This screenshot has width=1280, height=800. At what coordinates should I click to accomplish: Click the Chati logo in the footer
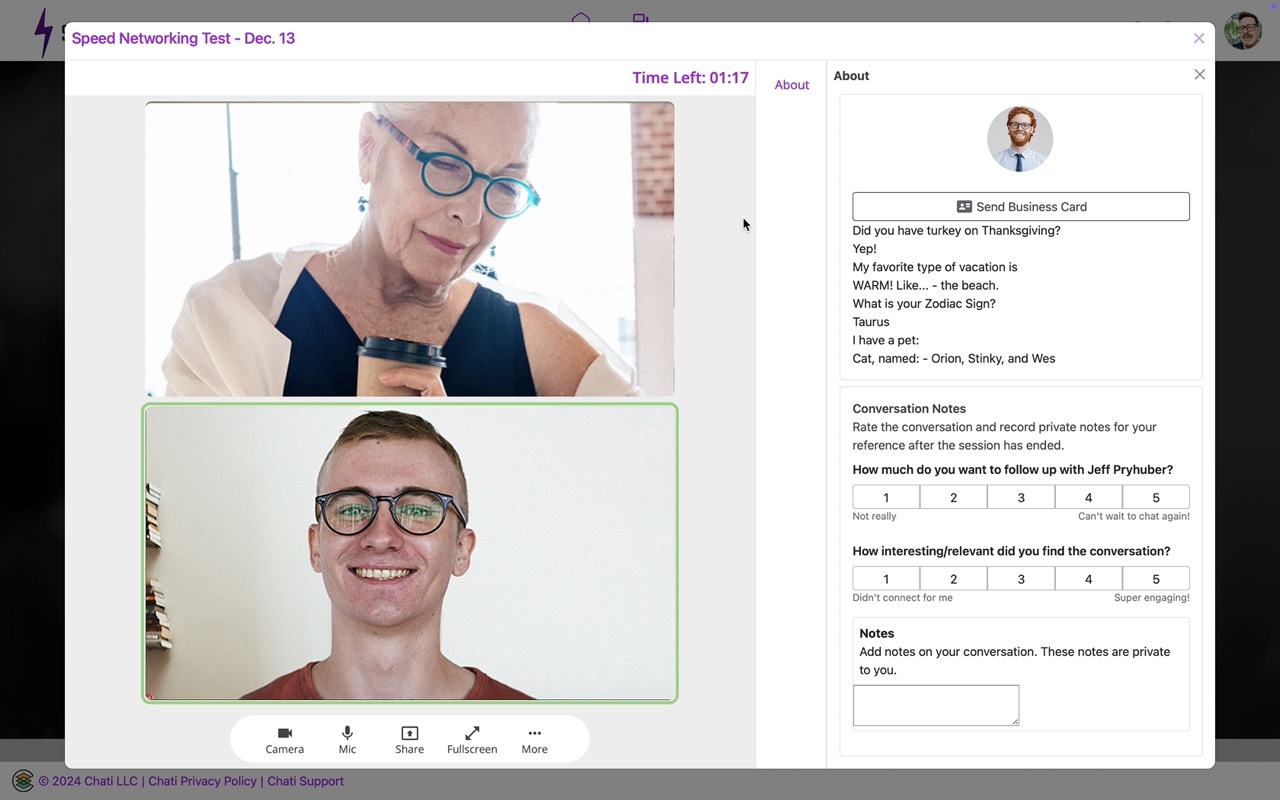[x=22, y=781]
